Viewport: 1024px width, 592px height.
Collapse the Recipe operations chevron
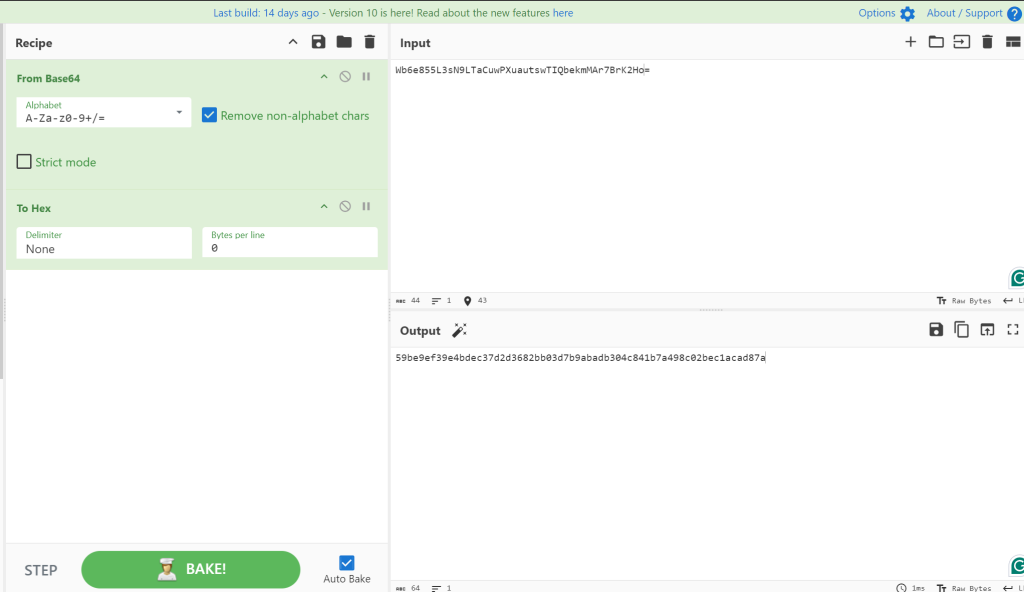(x=293, y=42)
